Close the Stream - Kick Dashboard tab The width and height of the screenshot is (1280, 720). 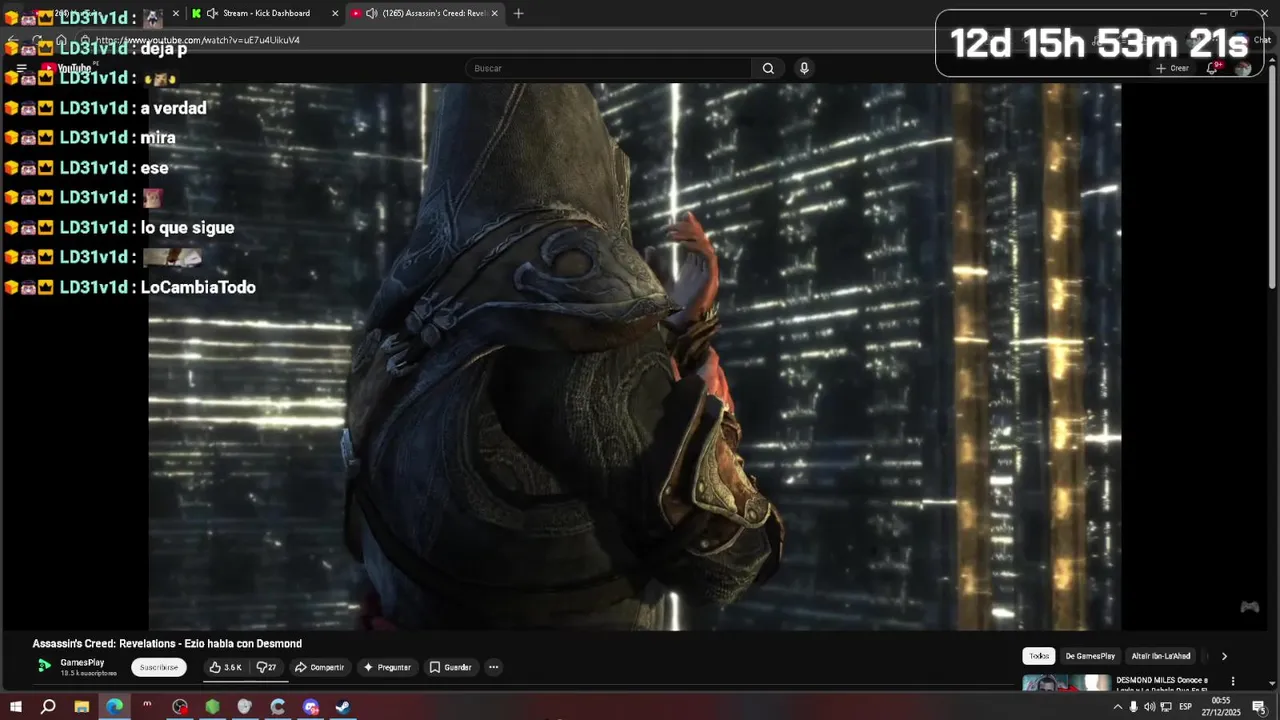(x=335, y=13)
